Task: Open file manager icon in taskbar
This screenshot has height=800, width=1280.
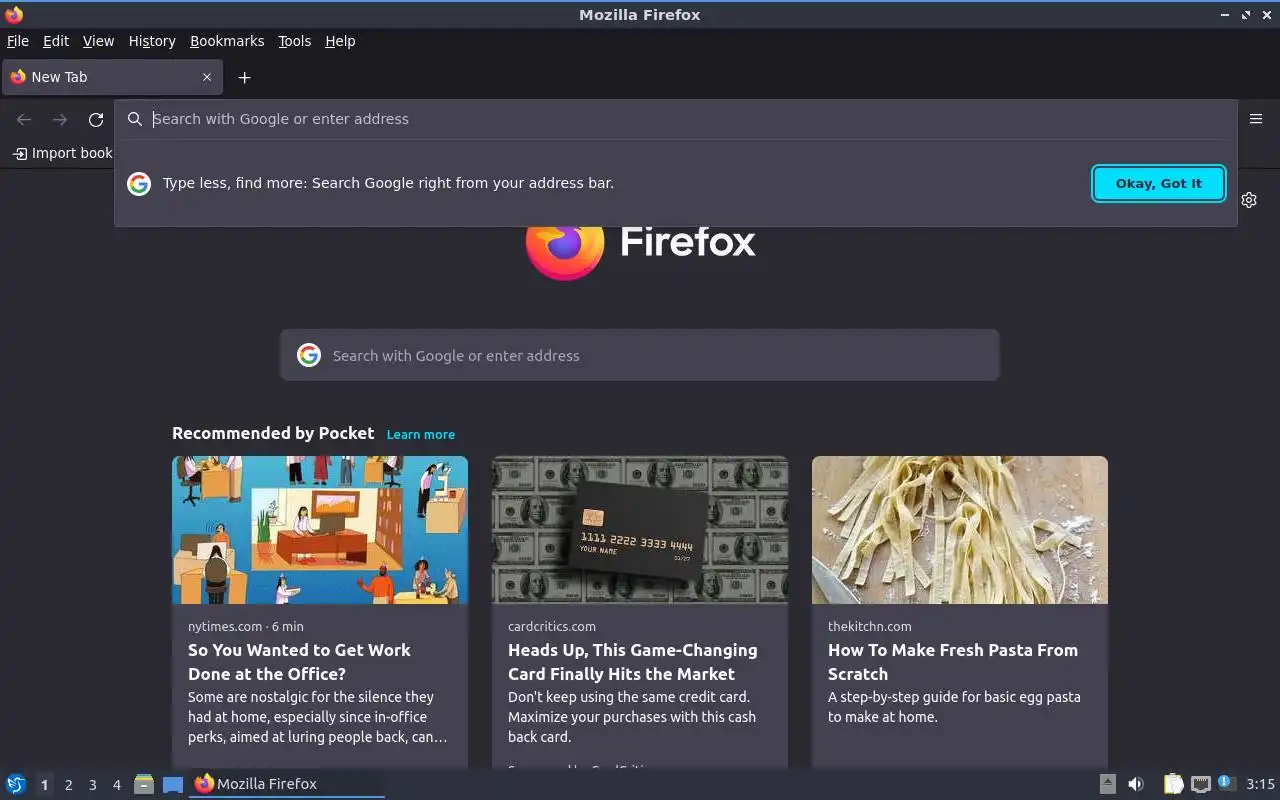Action: tap(144, 784)
